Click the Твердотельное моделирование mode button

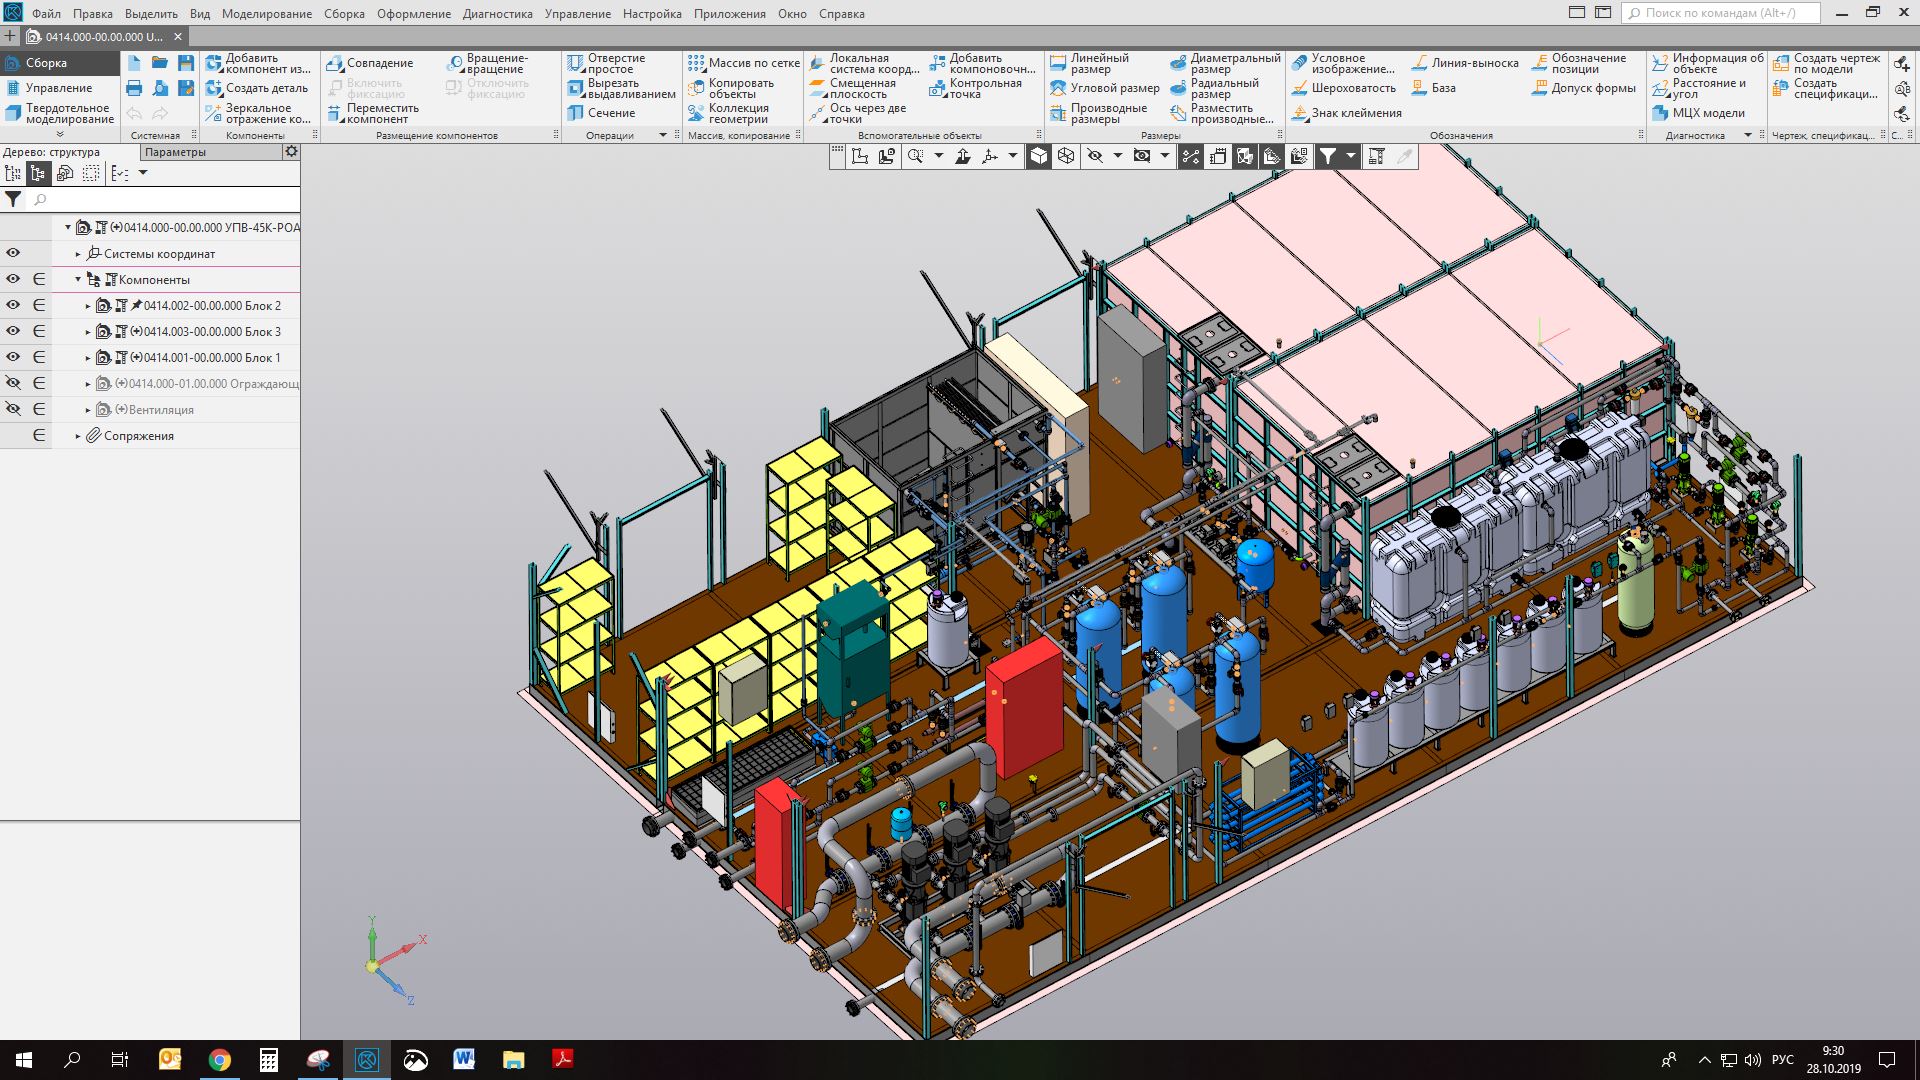(60, 113)
